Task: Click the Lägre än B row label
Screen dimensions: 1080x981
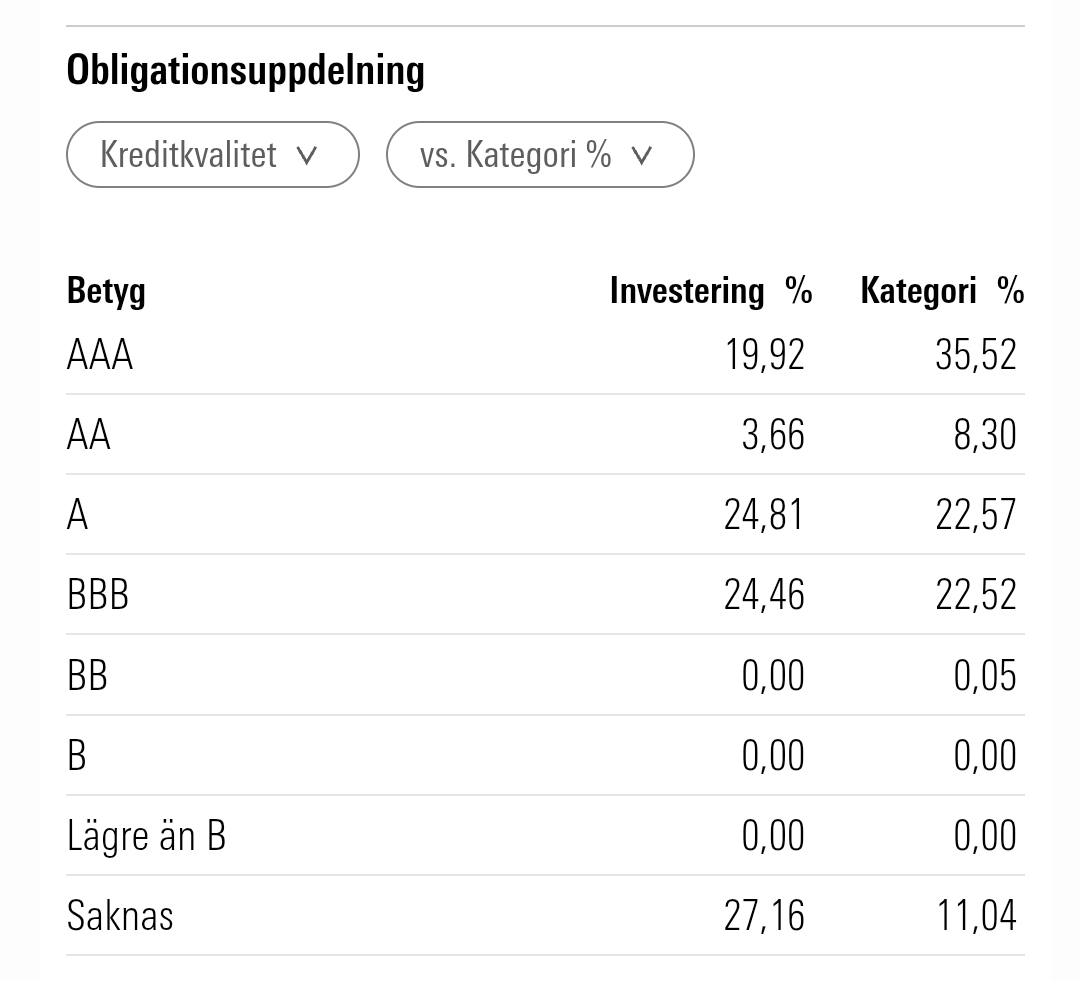Action: (x=146, y=836)
